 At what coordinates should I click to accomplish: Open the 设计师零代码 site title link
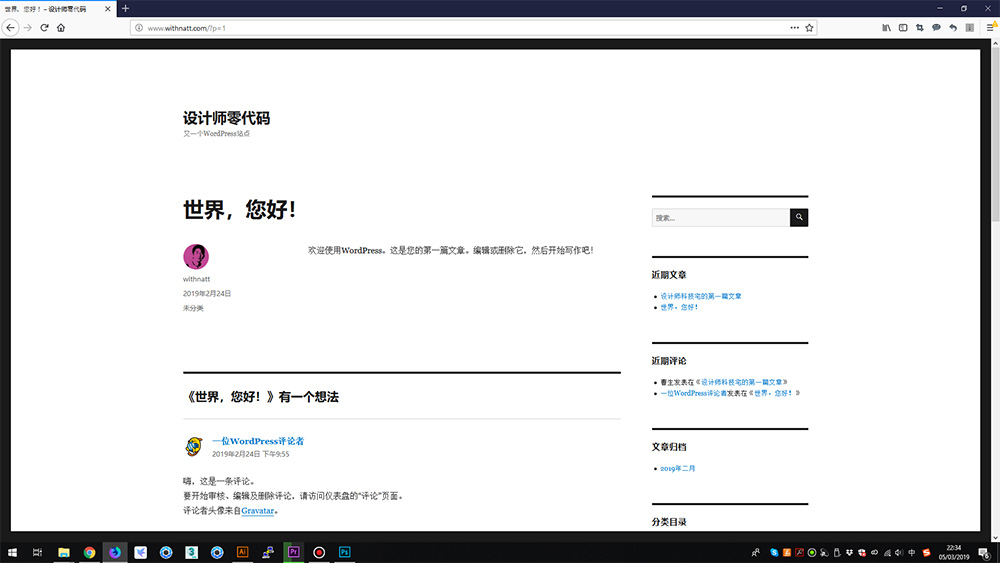(226, 118)
